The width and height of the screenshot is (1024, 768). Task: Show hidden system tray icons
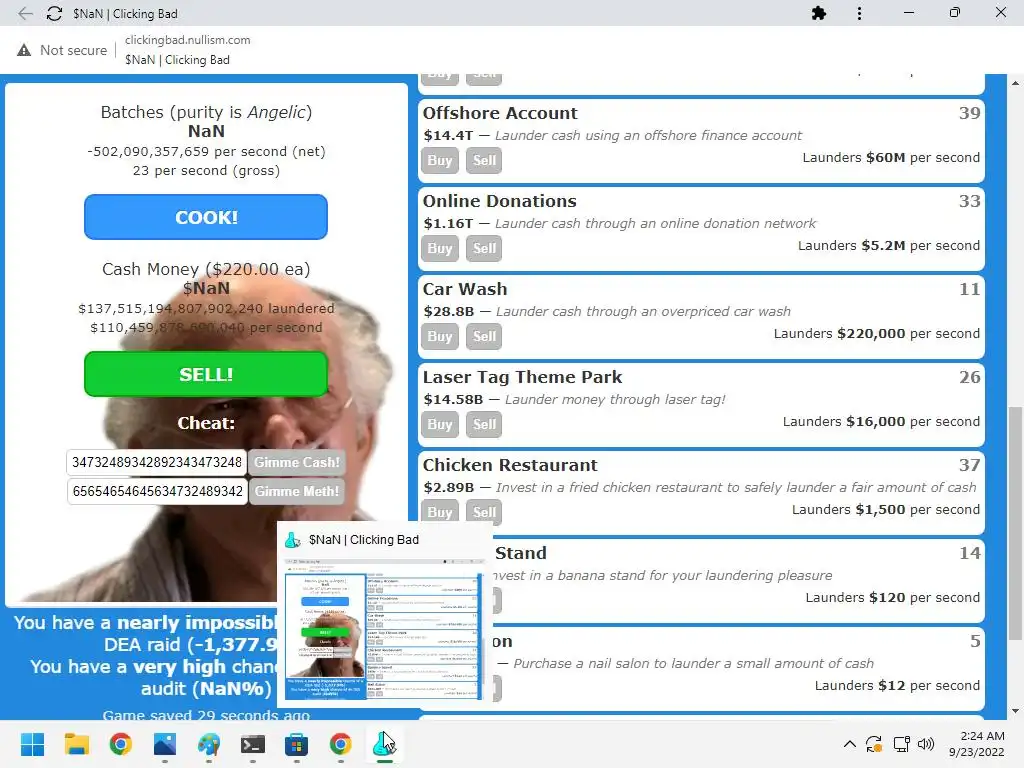850,744
